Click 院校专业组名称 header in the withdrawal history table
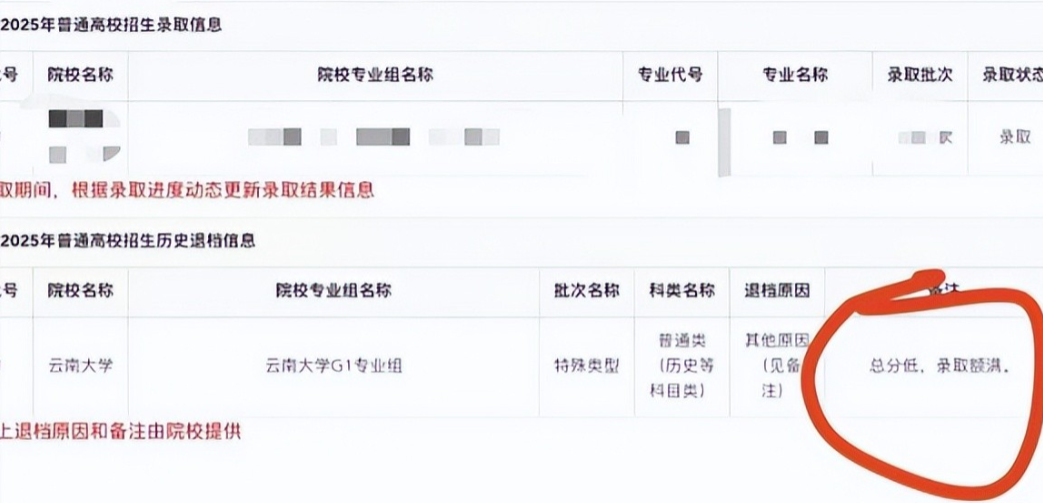Screen dimensions: 1043x503 pyautogui.click(x=333, y=291)
